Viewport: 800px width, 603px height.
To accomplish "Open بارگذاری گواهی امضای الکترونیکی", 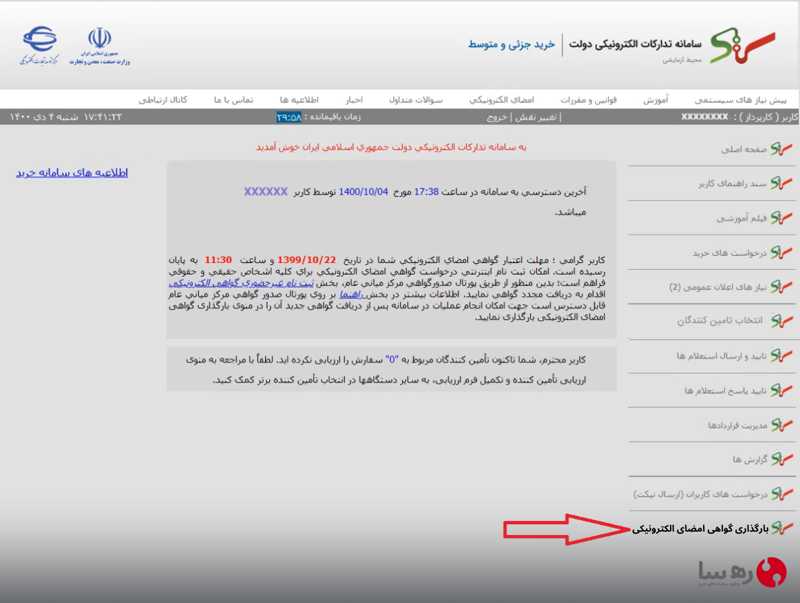I will click(x=700, y=529).
